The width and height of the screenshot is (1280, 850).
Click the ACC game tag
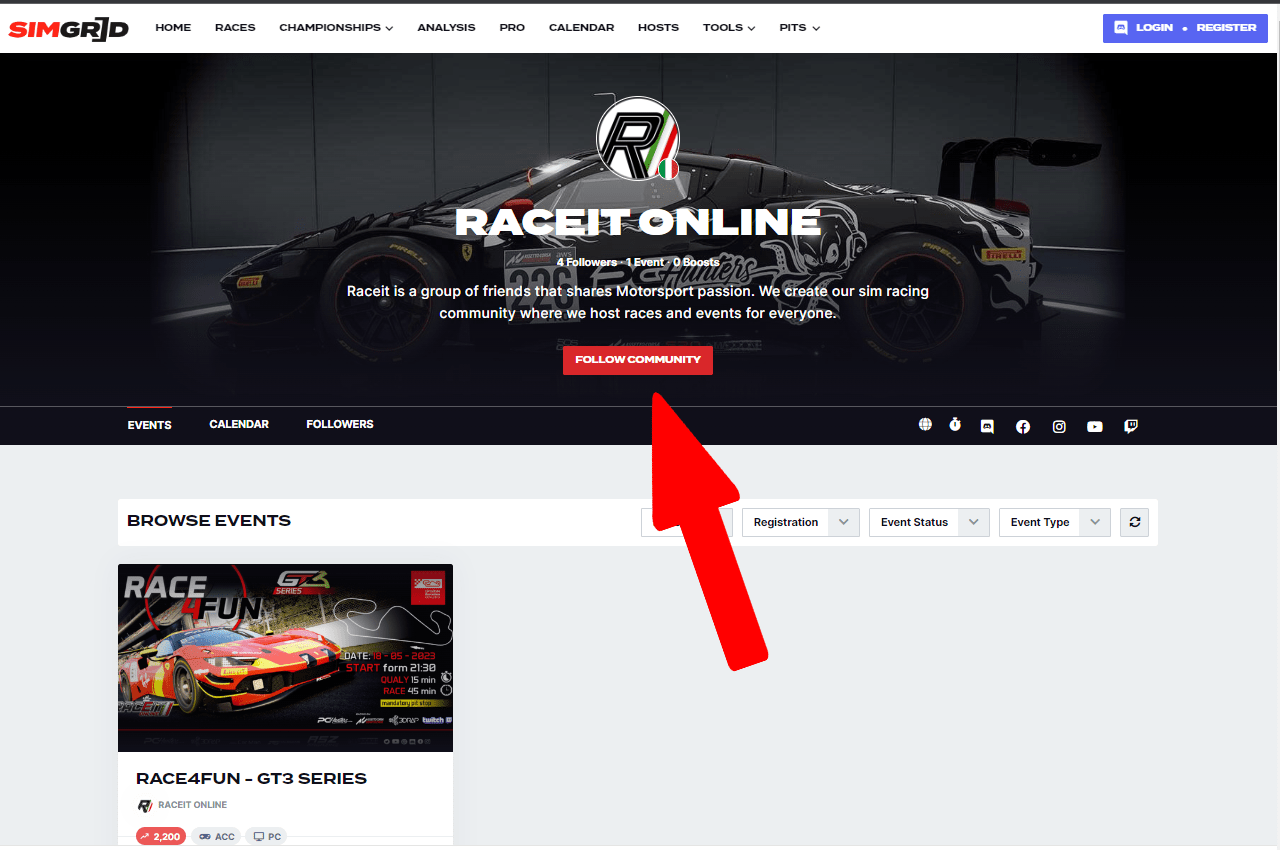tap(216, 837)
